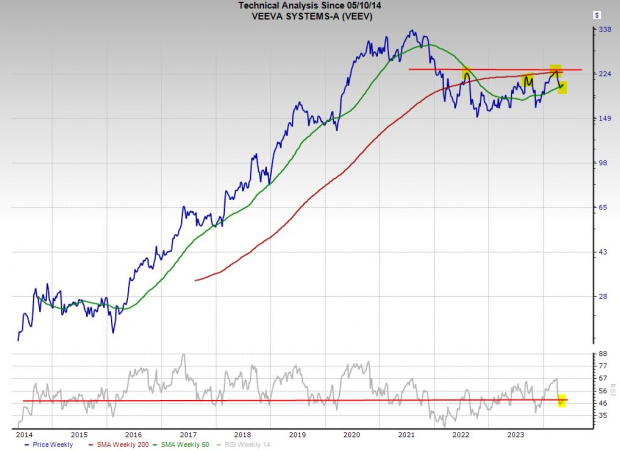Select the 2020 label on time axis
The image size is (620, 450).
[351, 434]
